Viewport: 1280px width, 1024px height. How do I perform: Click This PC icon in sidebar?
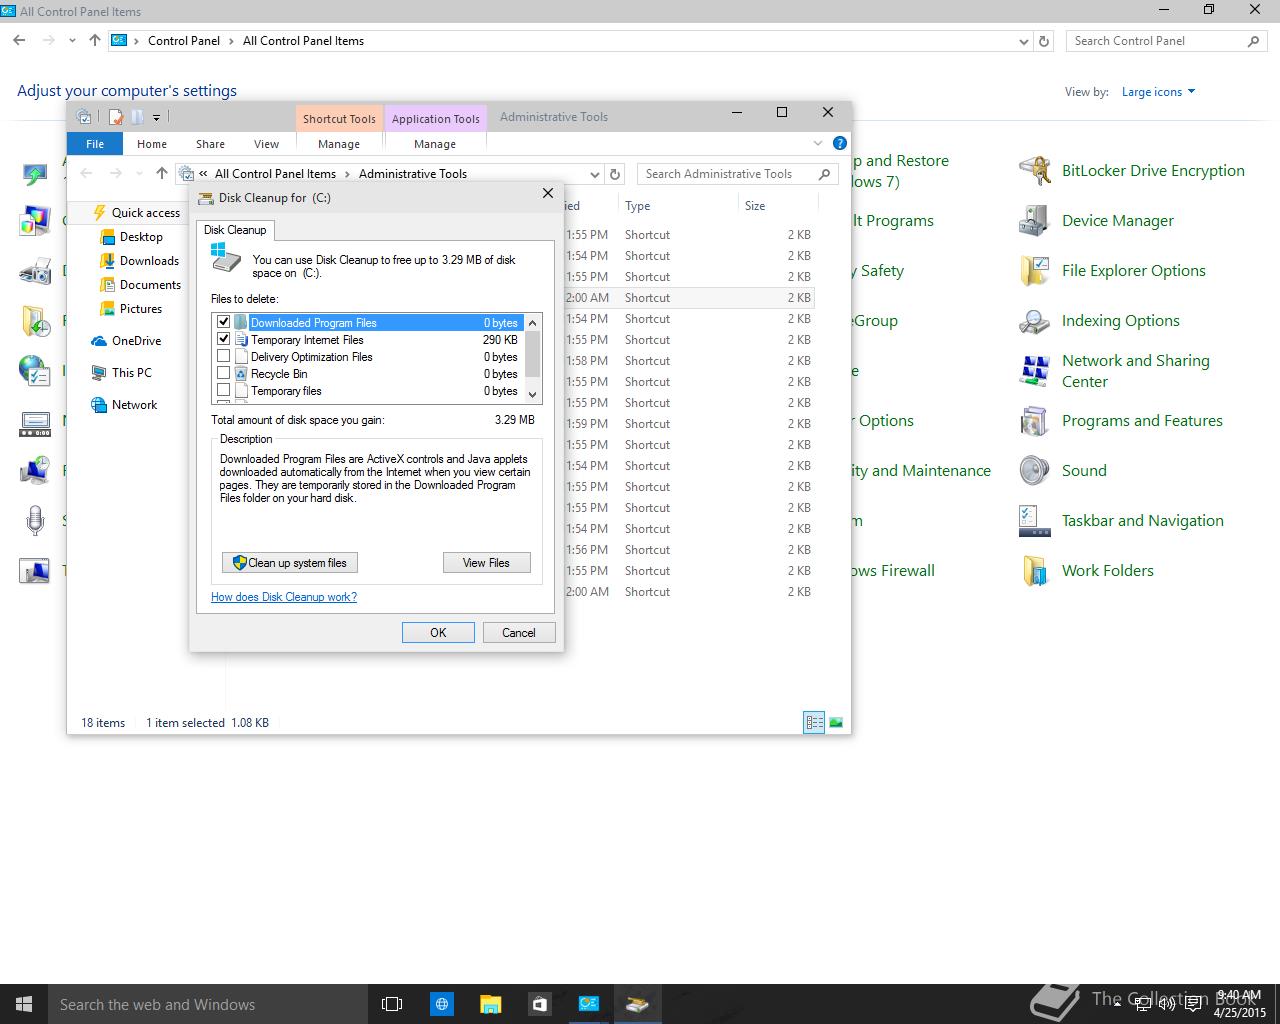99,373
